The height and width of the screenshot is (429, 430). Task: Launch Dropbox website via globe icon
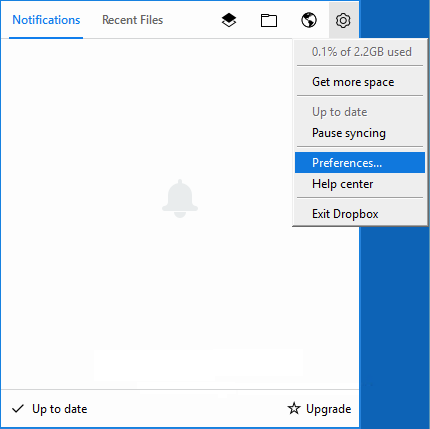(309, 20)
